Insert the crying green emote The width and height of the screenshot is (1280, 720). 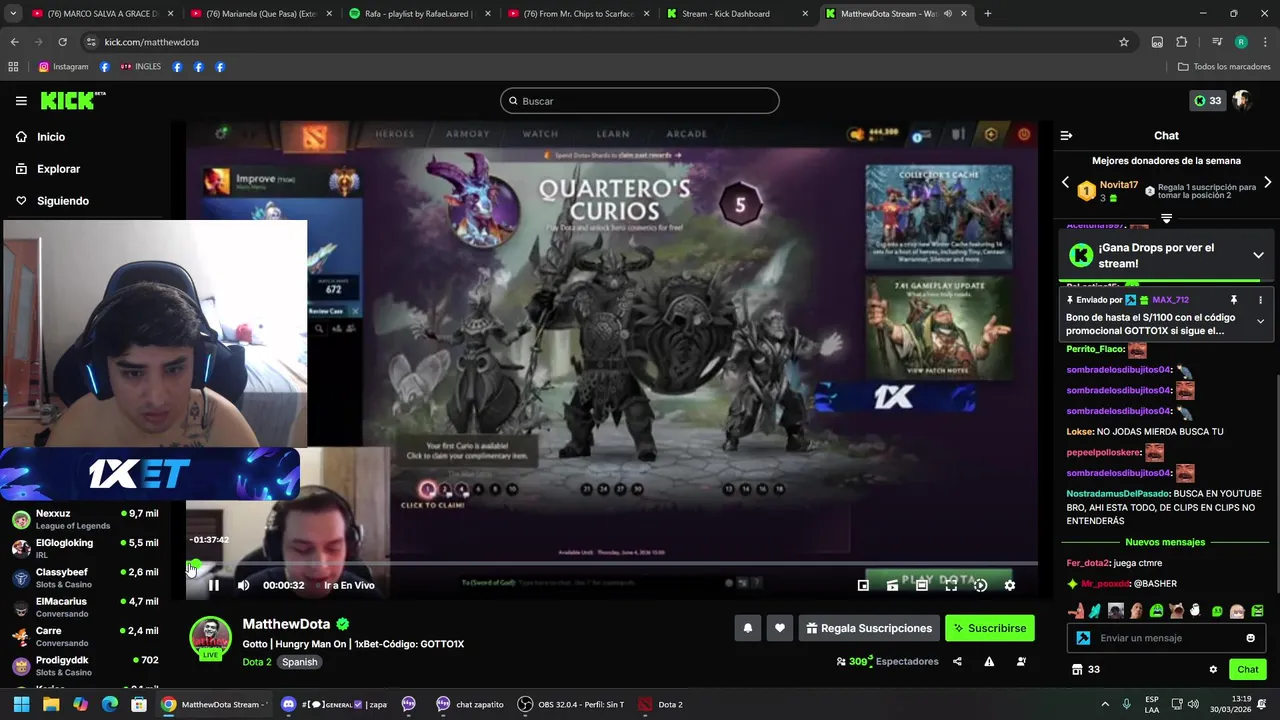pyautogui.click(x=1156, y=610)
